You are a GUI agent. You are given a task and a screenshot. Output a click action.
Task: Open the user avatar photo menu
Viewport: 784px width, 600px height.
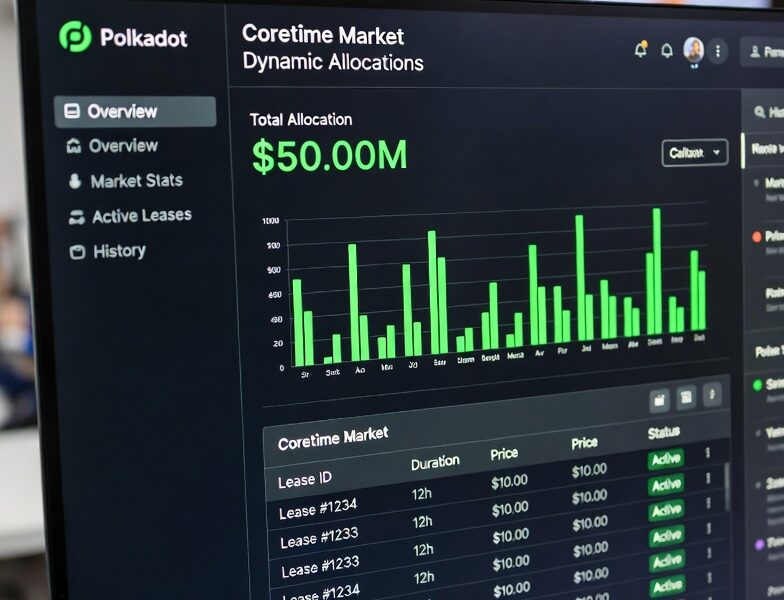click(694, 50)
